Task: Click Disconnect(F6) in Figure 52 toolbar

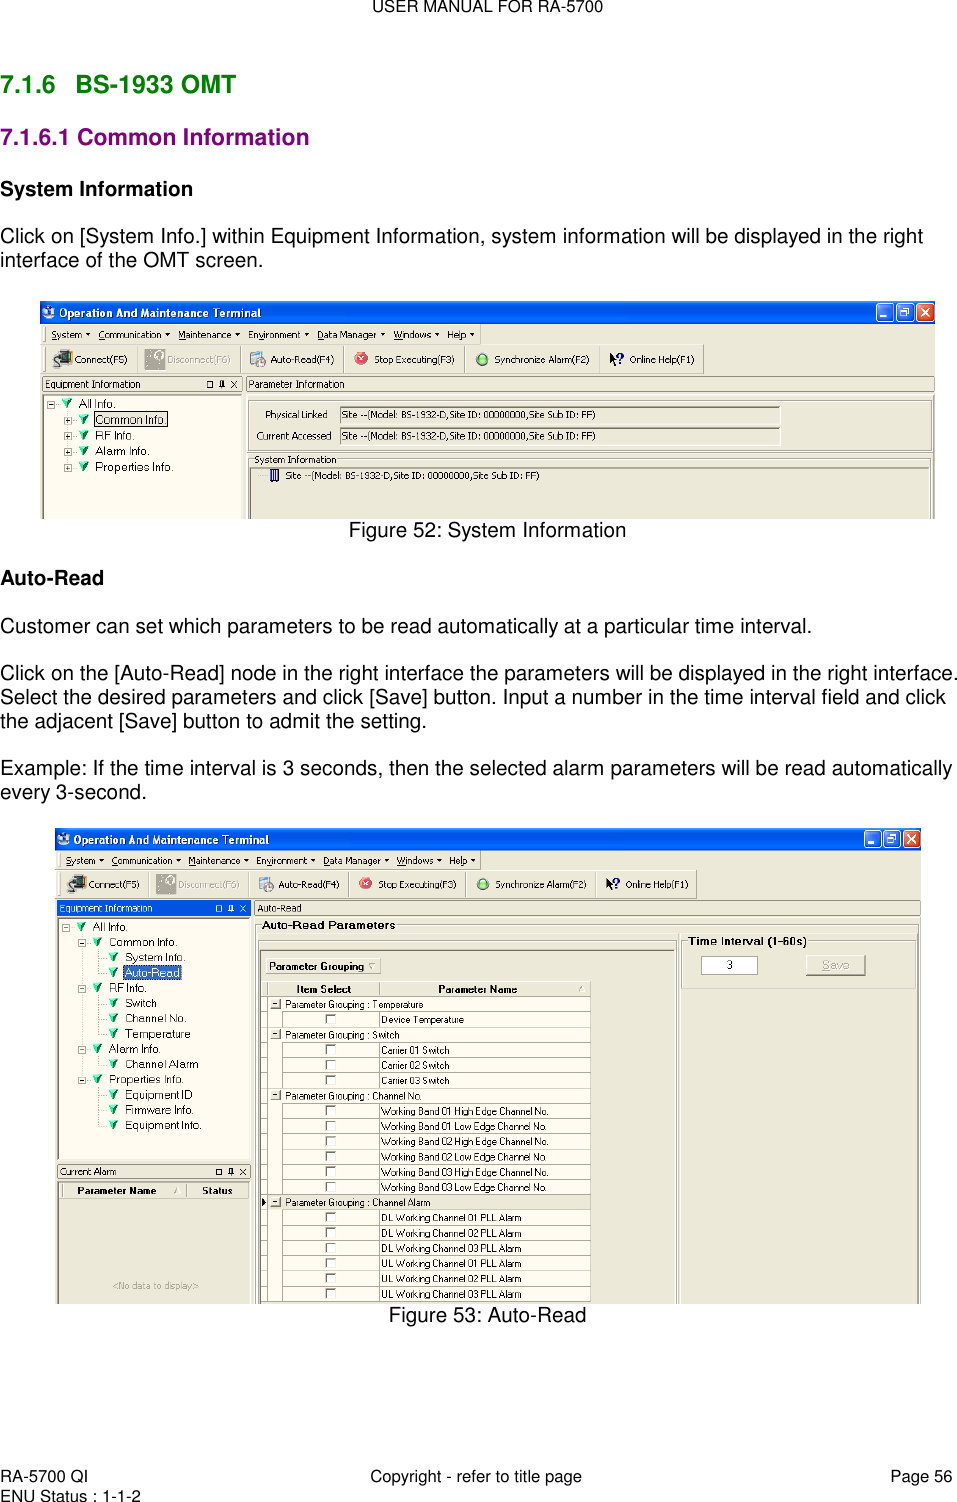Action: pyautogui.click(x=187, y=359)
